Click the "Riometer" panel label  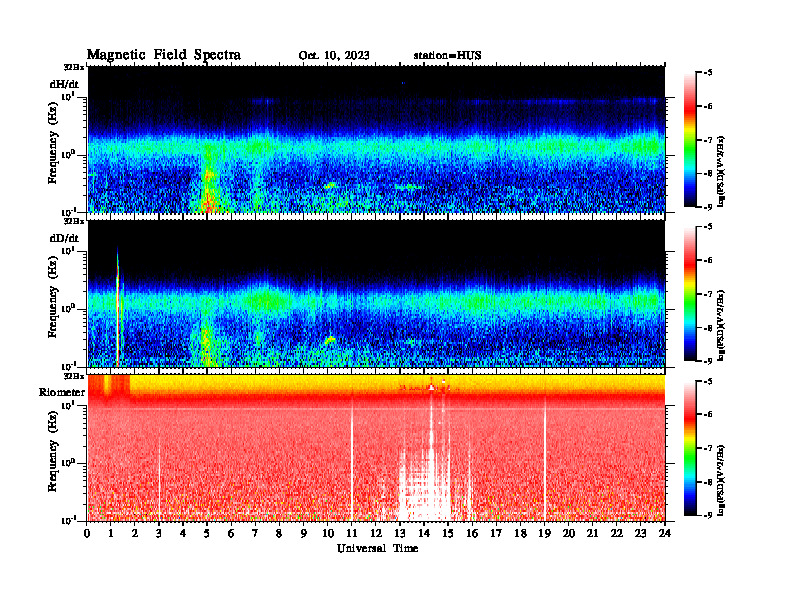coord(62,392)
